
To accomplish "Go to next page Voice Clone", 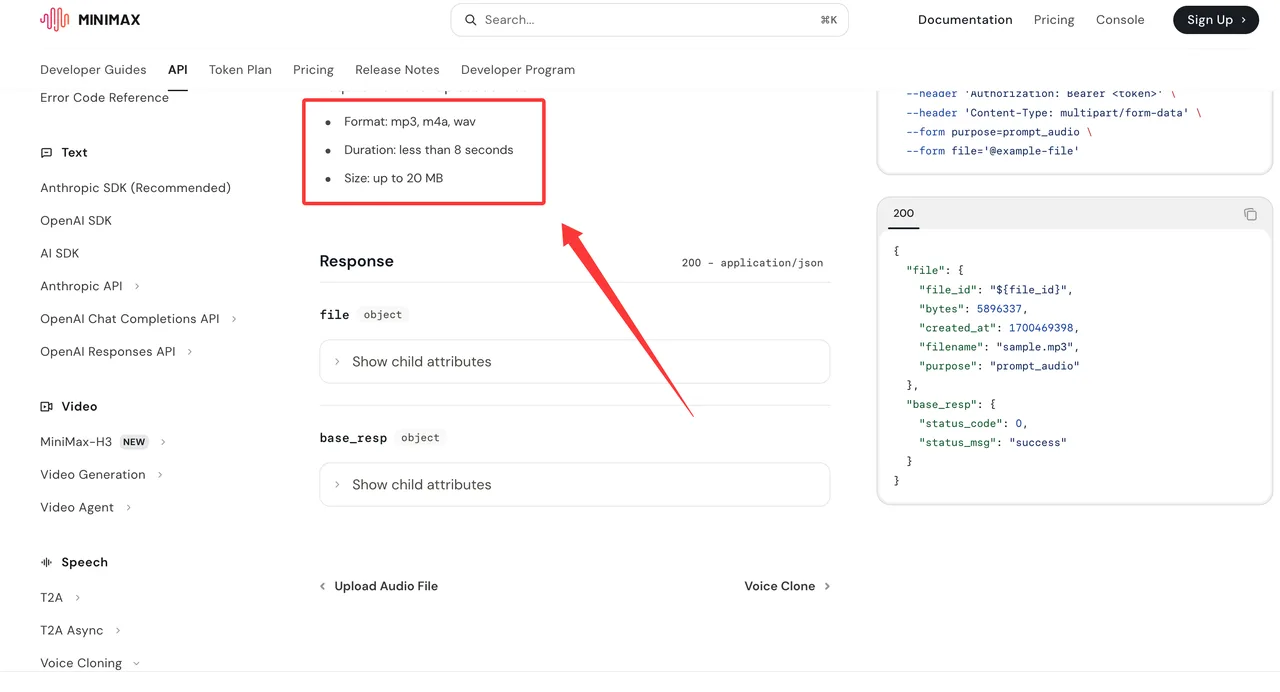I will pyautogui.click(x=788, y=587).
